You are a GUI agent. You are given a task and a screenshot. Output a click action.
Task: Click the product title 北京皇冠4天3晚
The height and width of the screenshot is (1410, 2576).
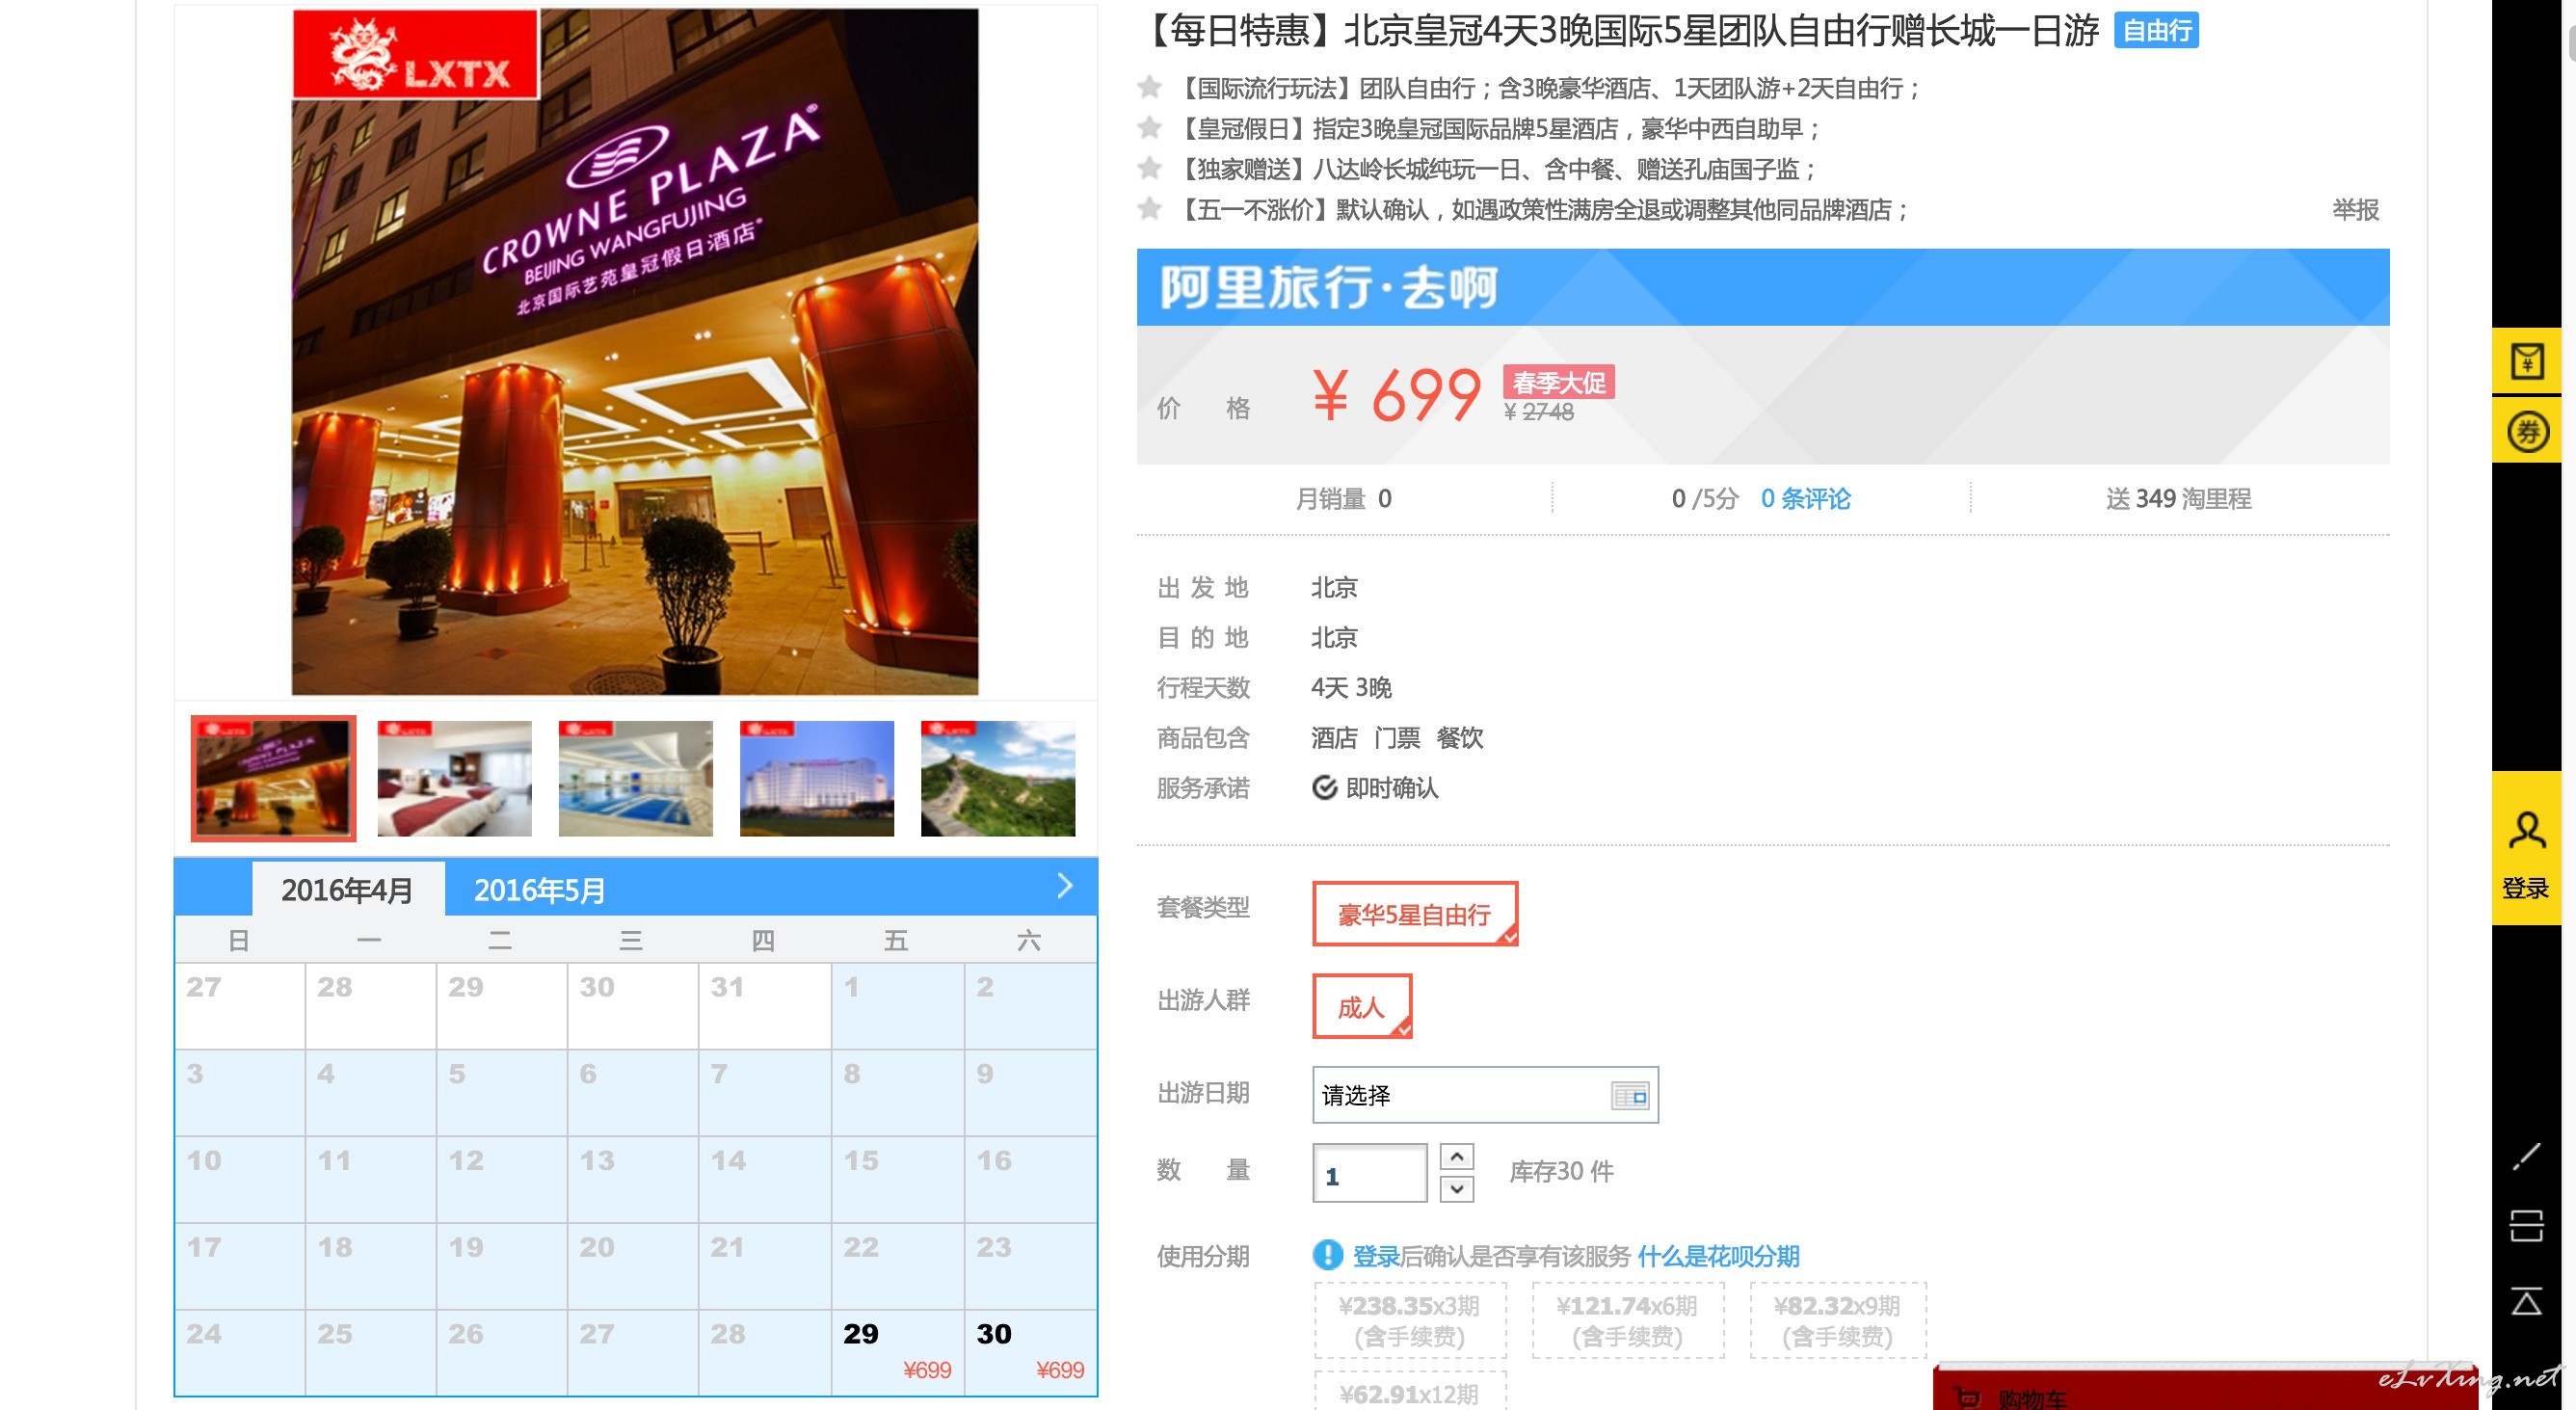pyautogui.click(x=1620, y=31)
